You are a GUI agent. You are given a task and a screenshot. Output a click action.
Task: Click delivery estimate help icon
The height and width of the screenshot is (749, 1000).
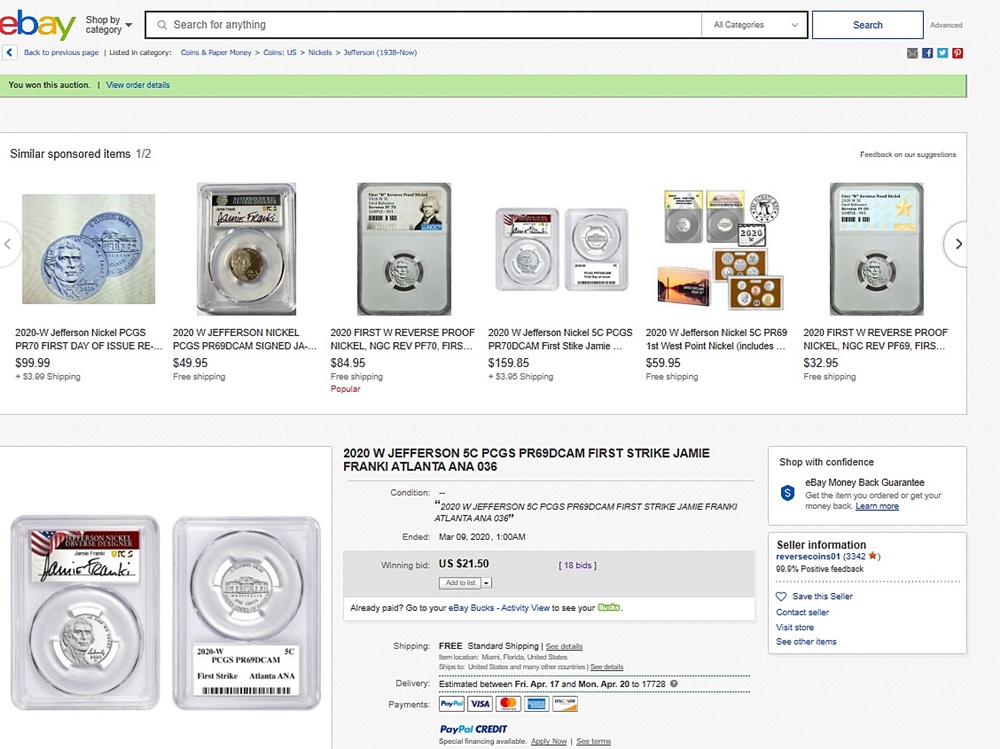674,683
